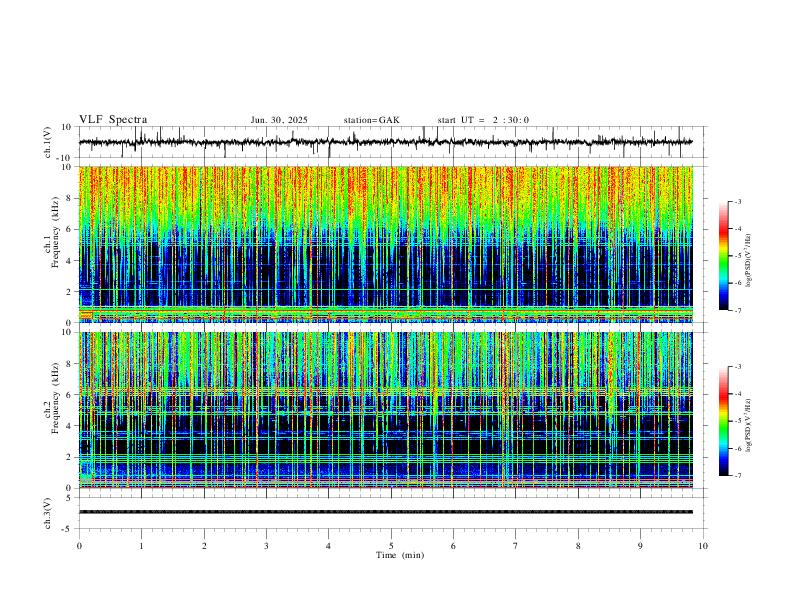
Task: Click the "-3" label on lower colorbar
Action: [x=738, y=367]
